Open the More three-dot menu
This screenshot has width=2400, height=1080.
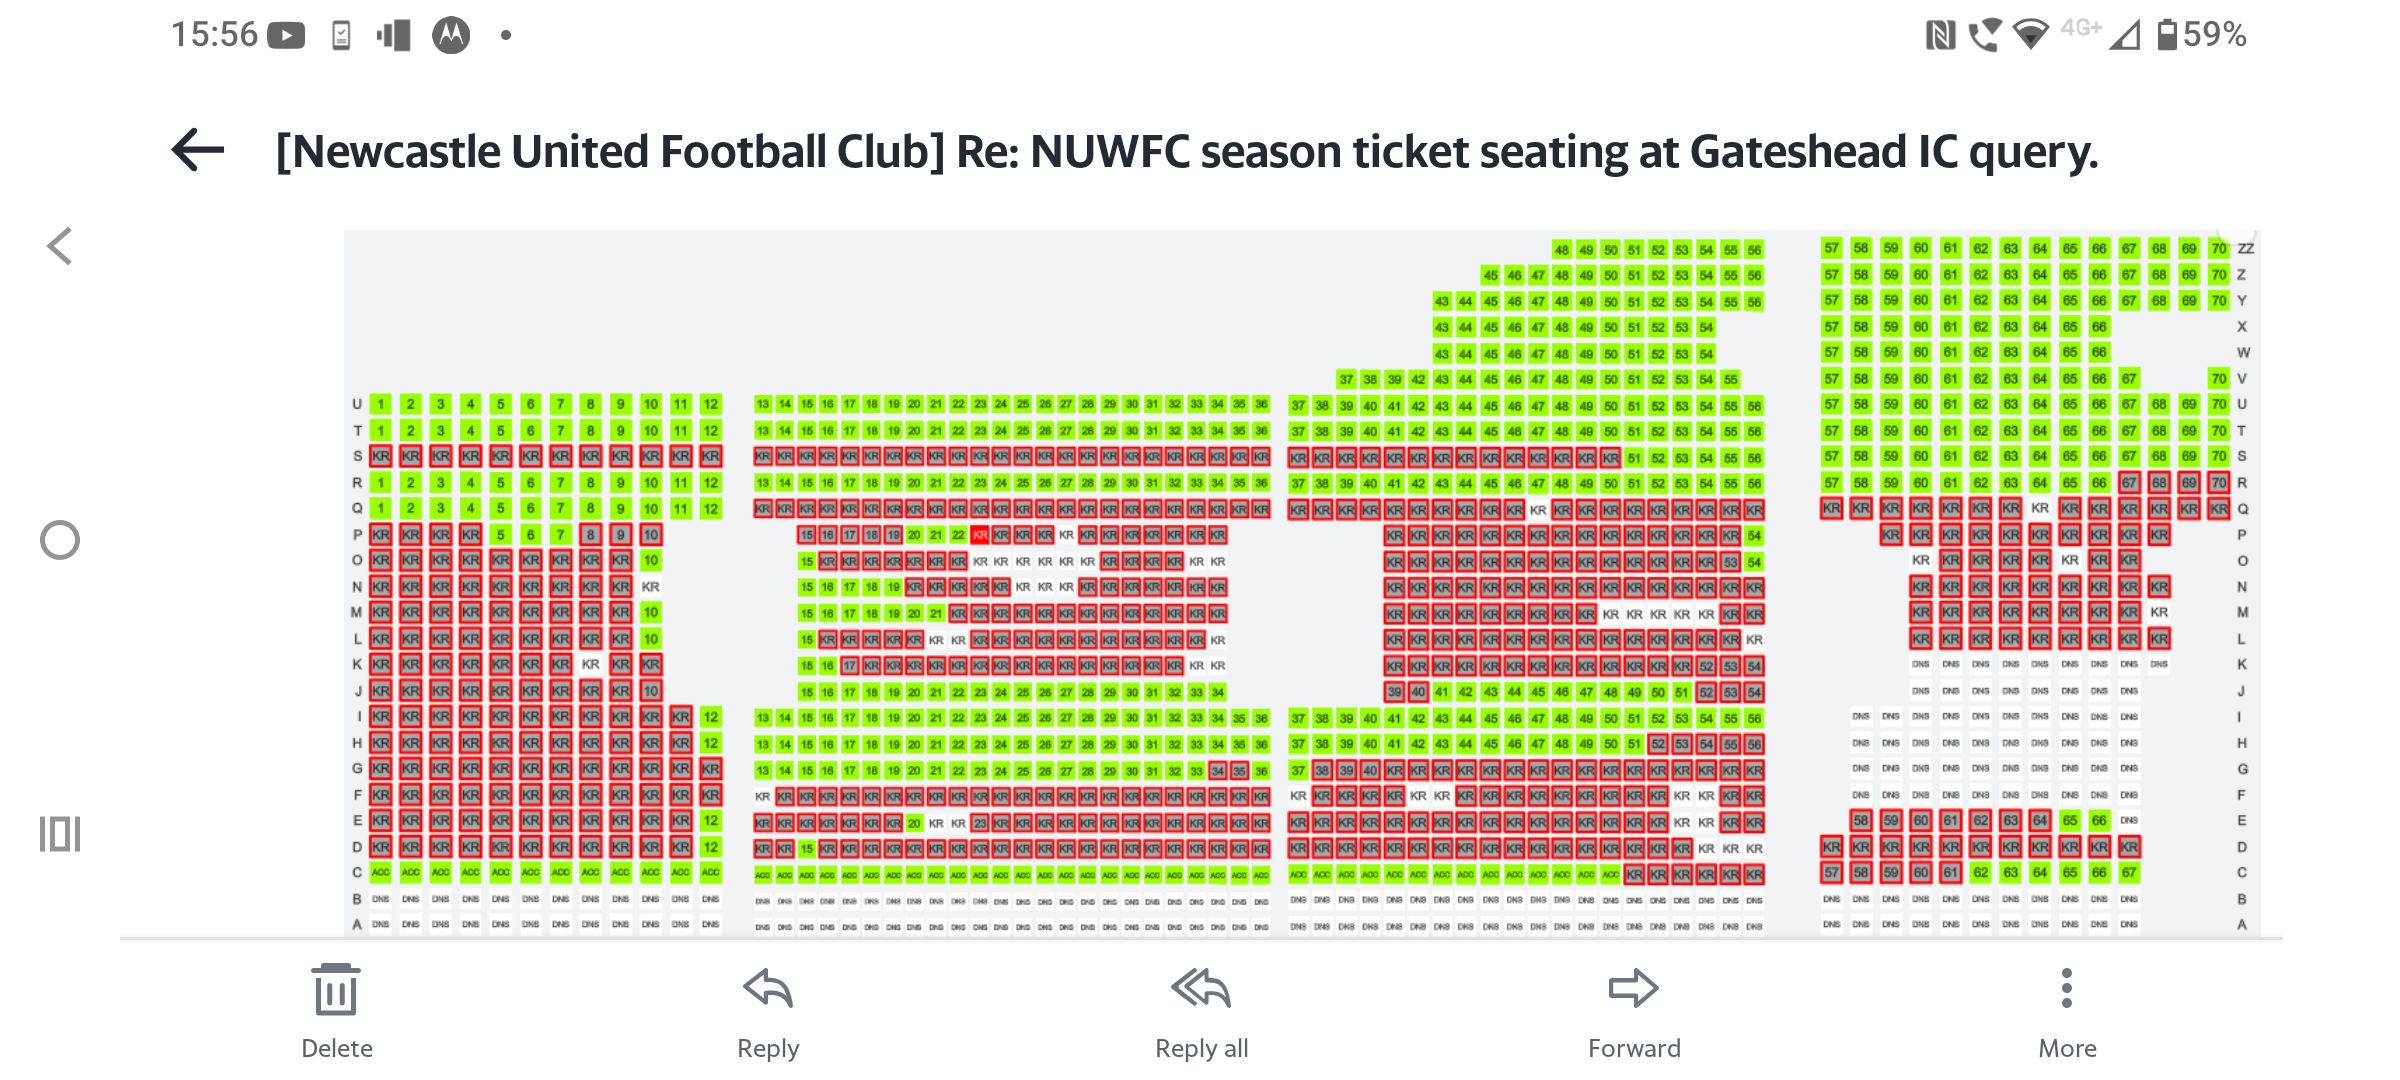(x=2067, y=988)
